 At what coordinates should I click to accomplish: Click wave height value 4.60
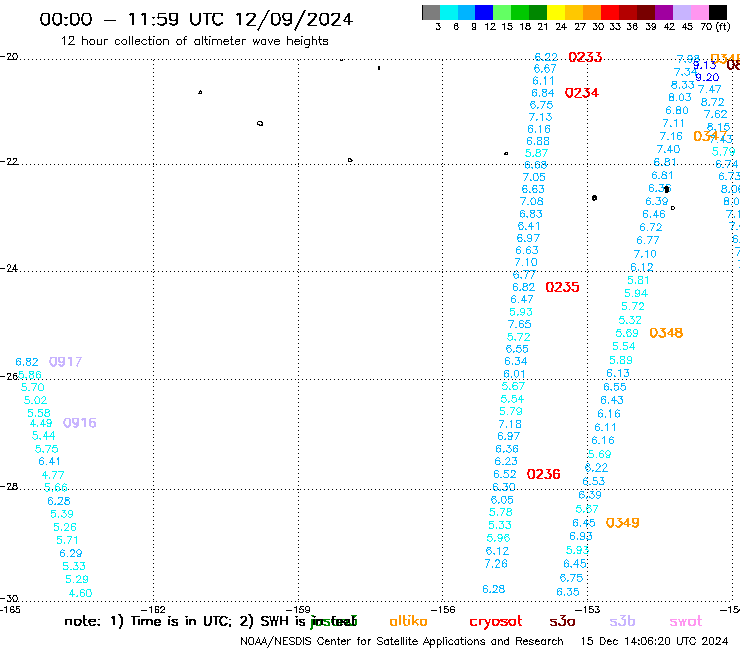81,593
